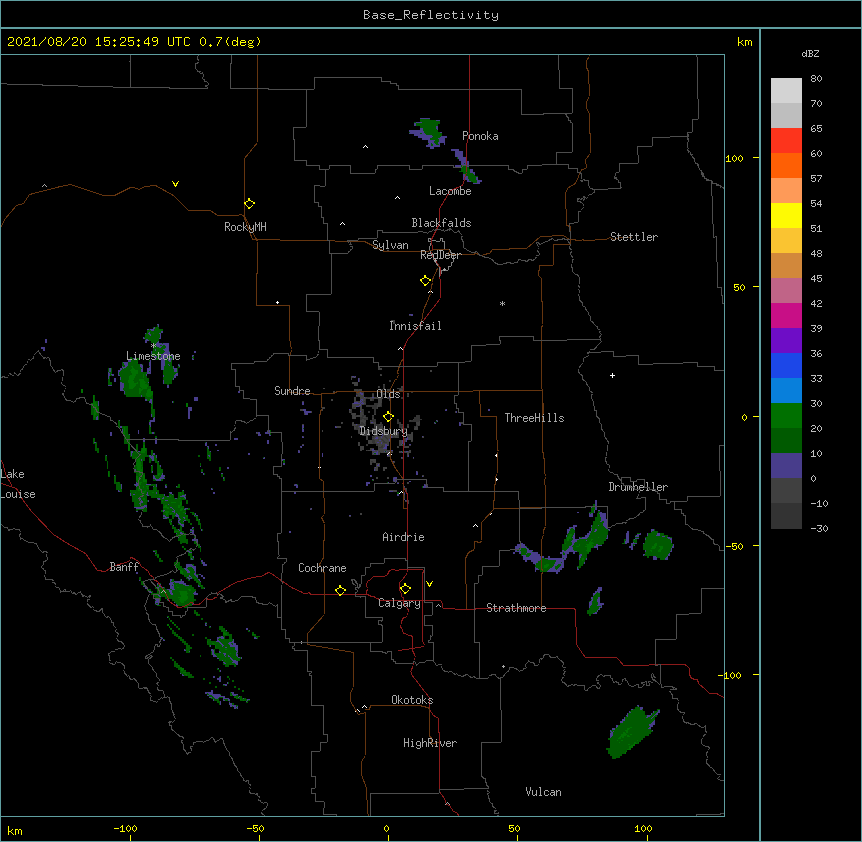Click the dBZ legend heading
The height and width of the screenshot is (842, 862).
click(x=810, y=54)
